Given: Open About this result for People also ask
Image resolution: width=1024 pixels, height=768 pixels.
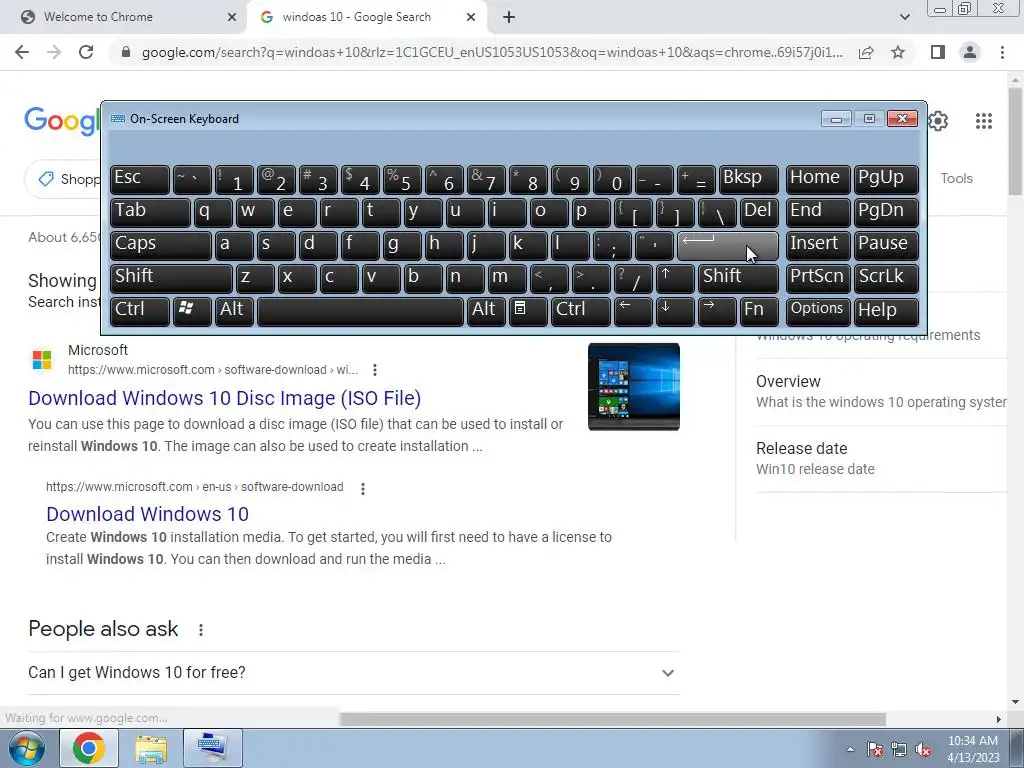Looking at the screenshot, I should click(201, 630).
